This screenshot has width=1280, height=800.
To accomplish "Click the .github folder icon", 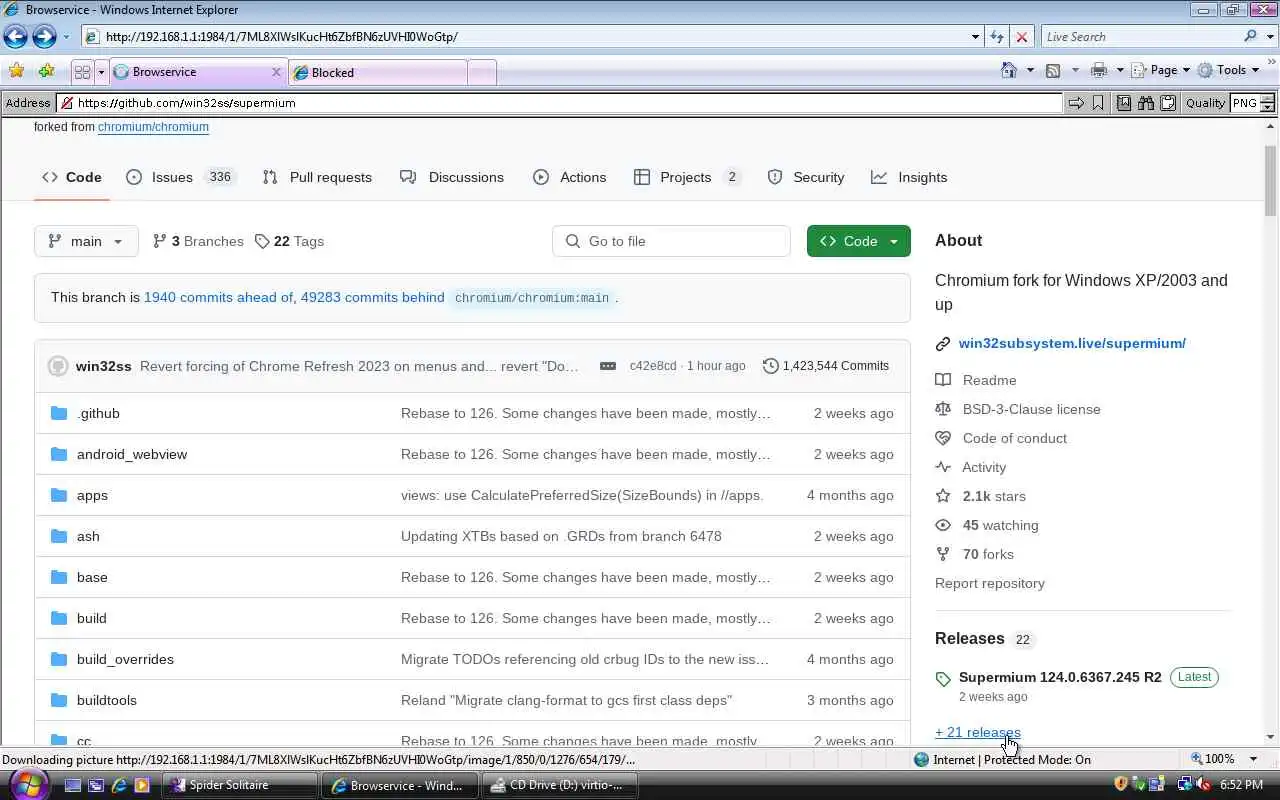I will [x=59, y=413].
